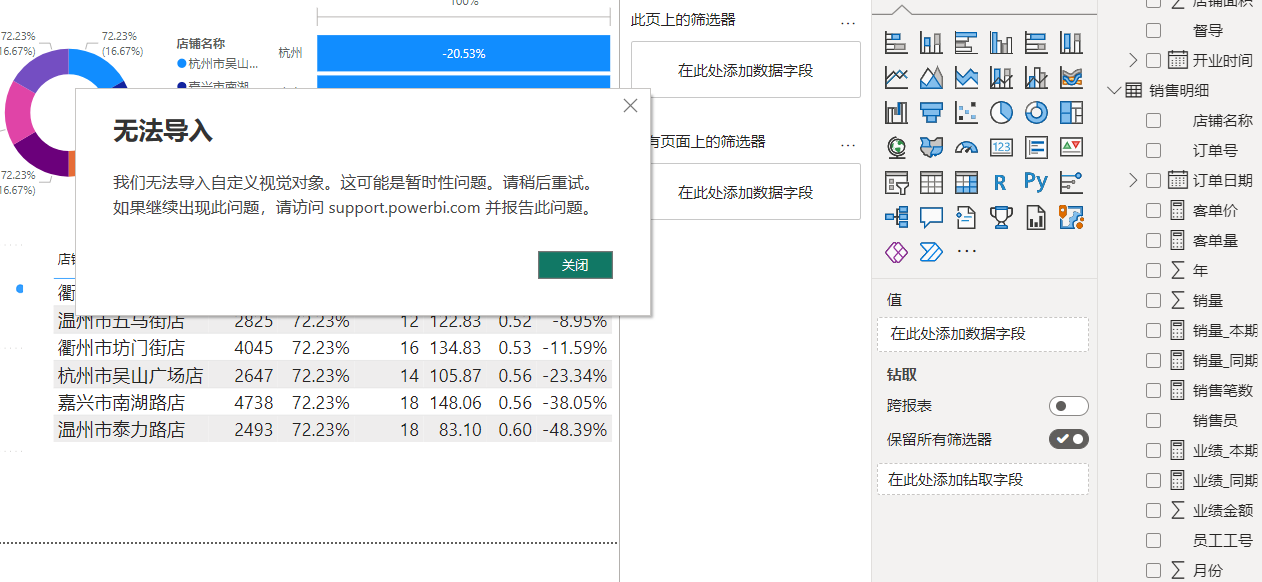Pick the line and stacked column chart
This screenshot has height=582, width=1262.
click(x=1001, y=77)
